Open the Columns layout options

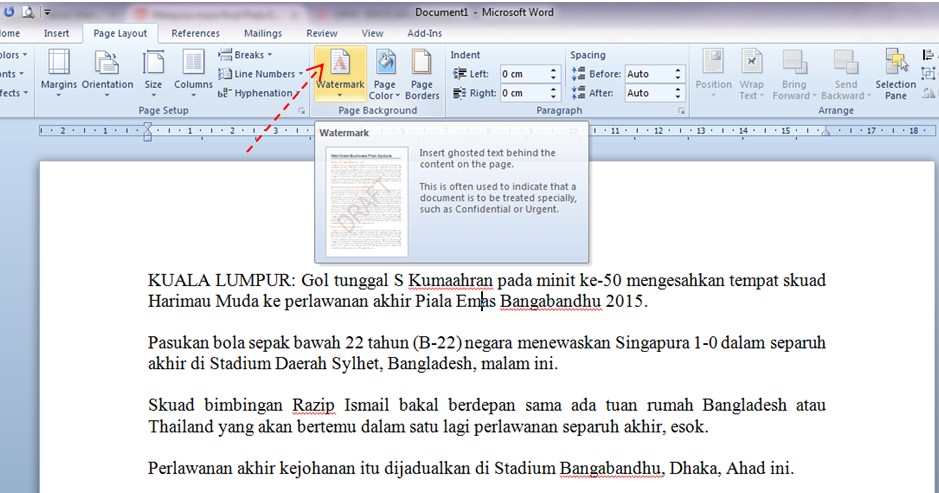[193, 73]
